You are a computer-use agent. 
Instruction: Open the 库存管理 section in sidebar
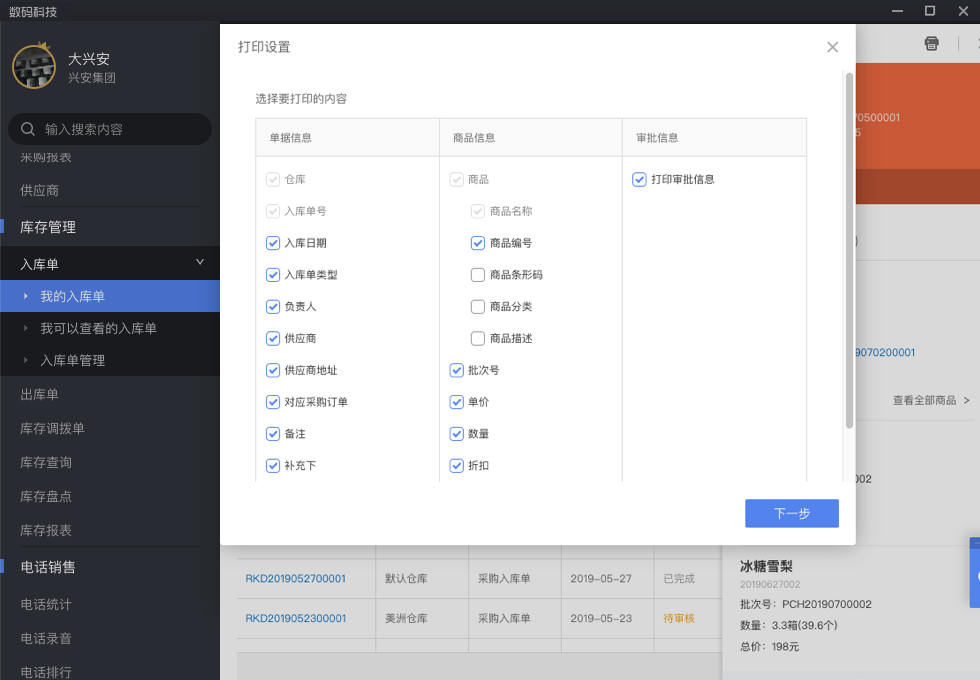pyautogui.click(x=48, y=227)
